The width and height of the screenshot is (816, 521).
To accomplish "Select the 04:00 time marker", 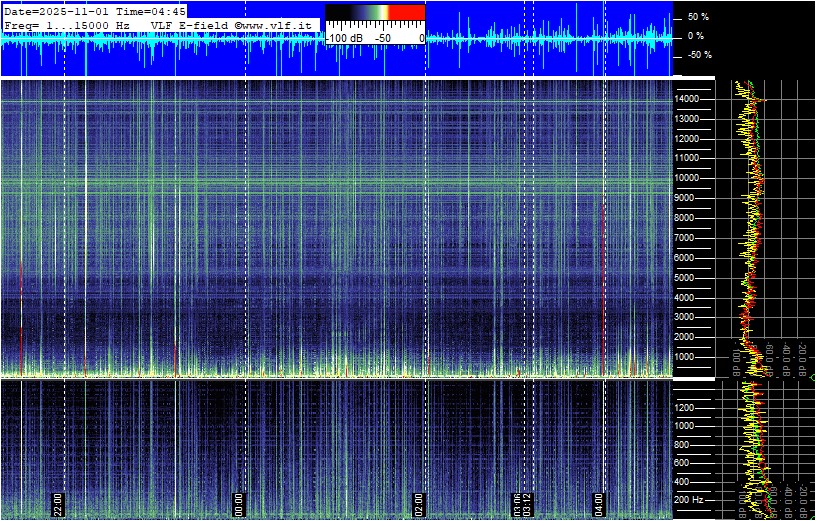I will (x=599, y=503).
